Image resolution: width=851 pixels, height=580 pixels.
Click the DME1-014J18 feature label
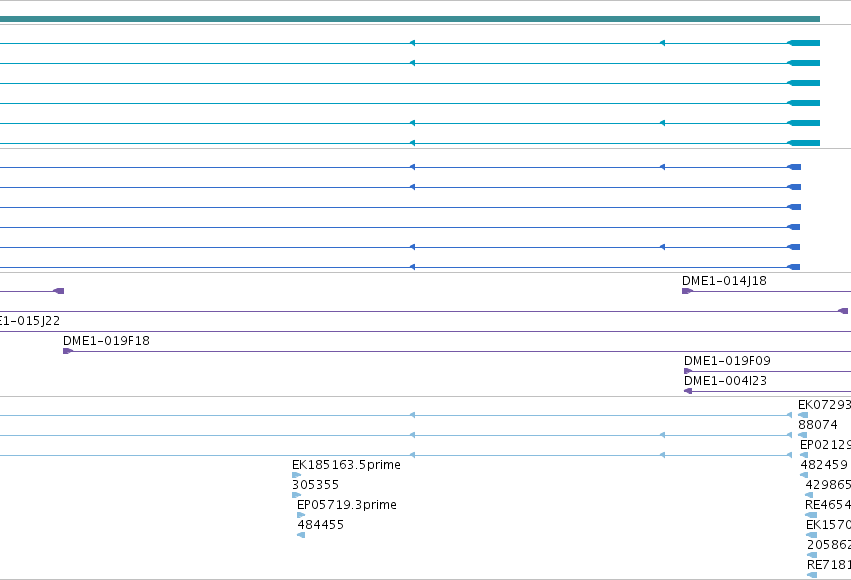[x=724, y=281]
